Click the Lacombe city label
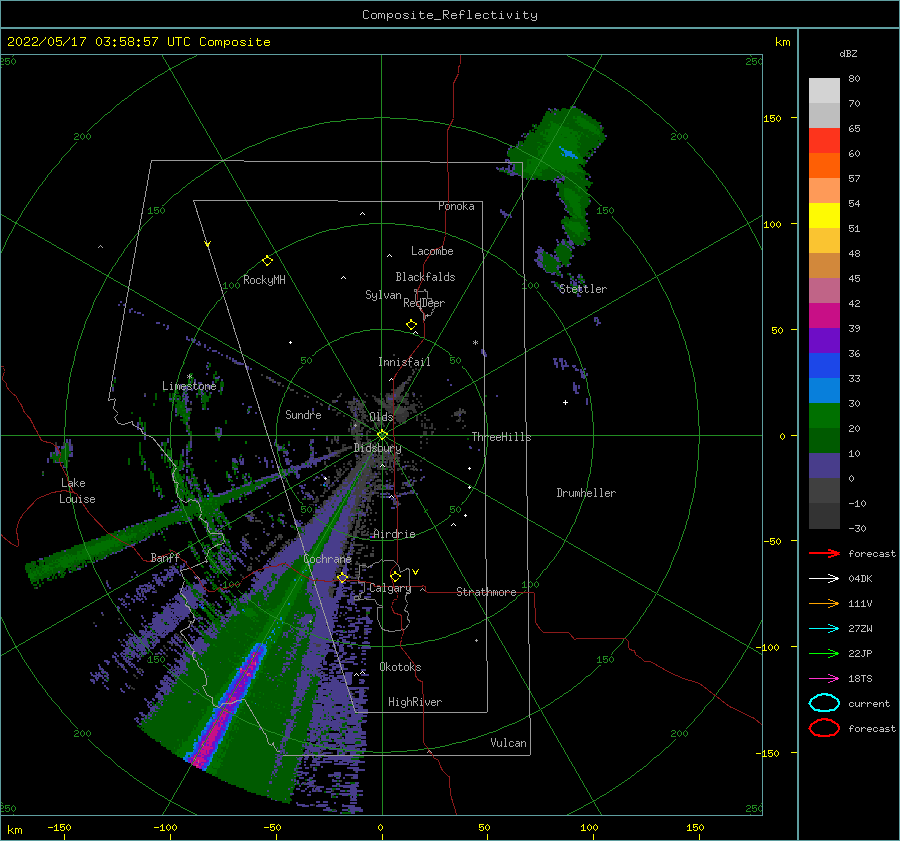900x841 pixels. 432,251
